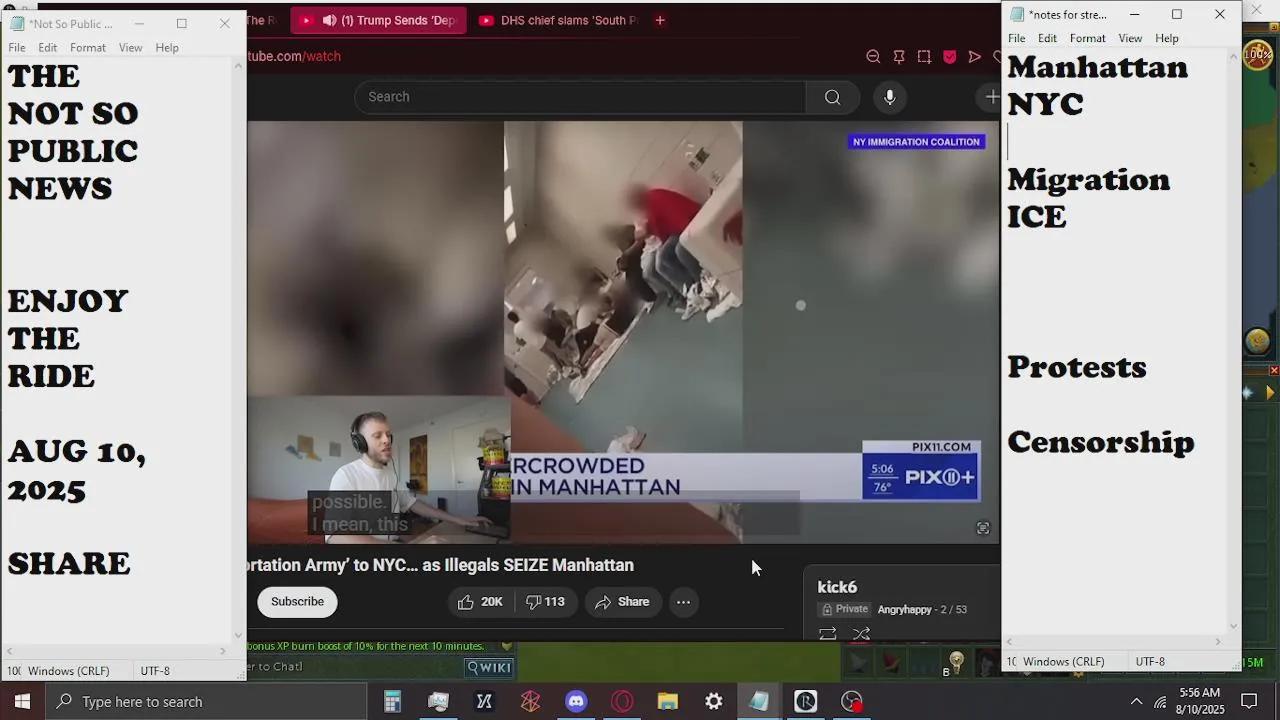1280x720 pixels.
Task: Click 'Protests' text in notes window
Action: 1077,367
